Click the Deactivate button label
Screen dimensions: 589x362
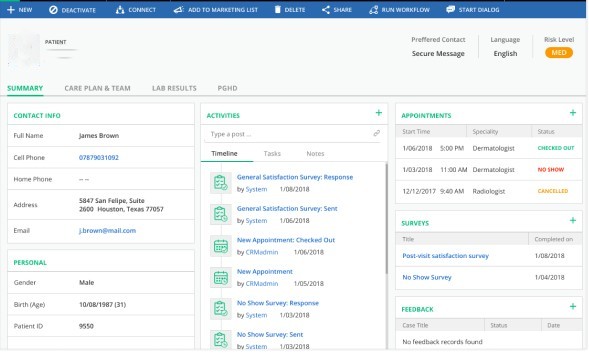coord(79,10)
